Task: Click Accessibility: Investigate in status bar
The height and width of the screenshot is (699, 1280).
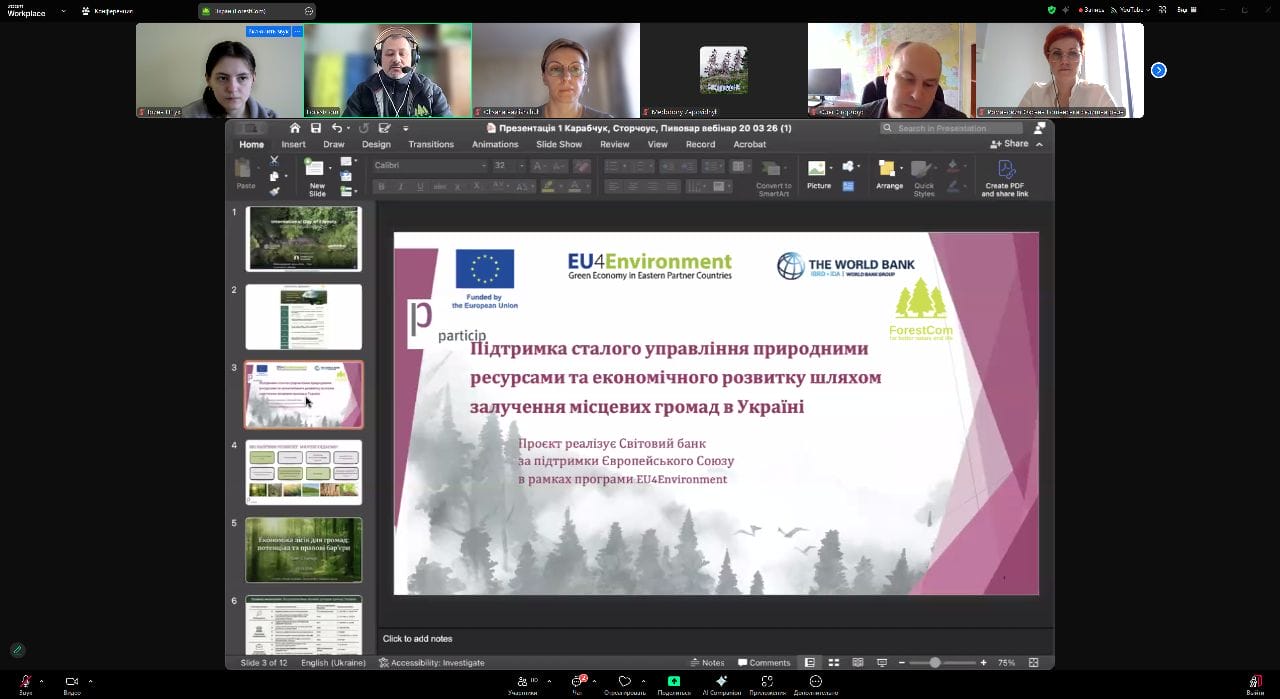Action: tap(432, 662)
